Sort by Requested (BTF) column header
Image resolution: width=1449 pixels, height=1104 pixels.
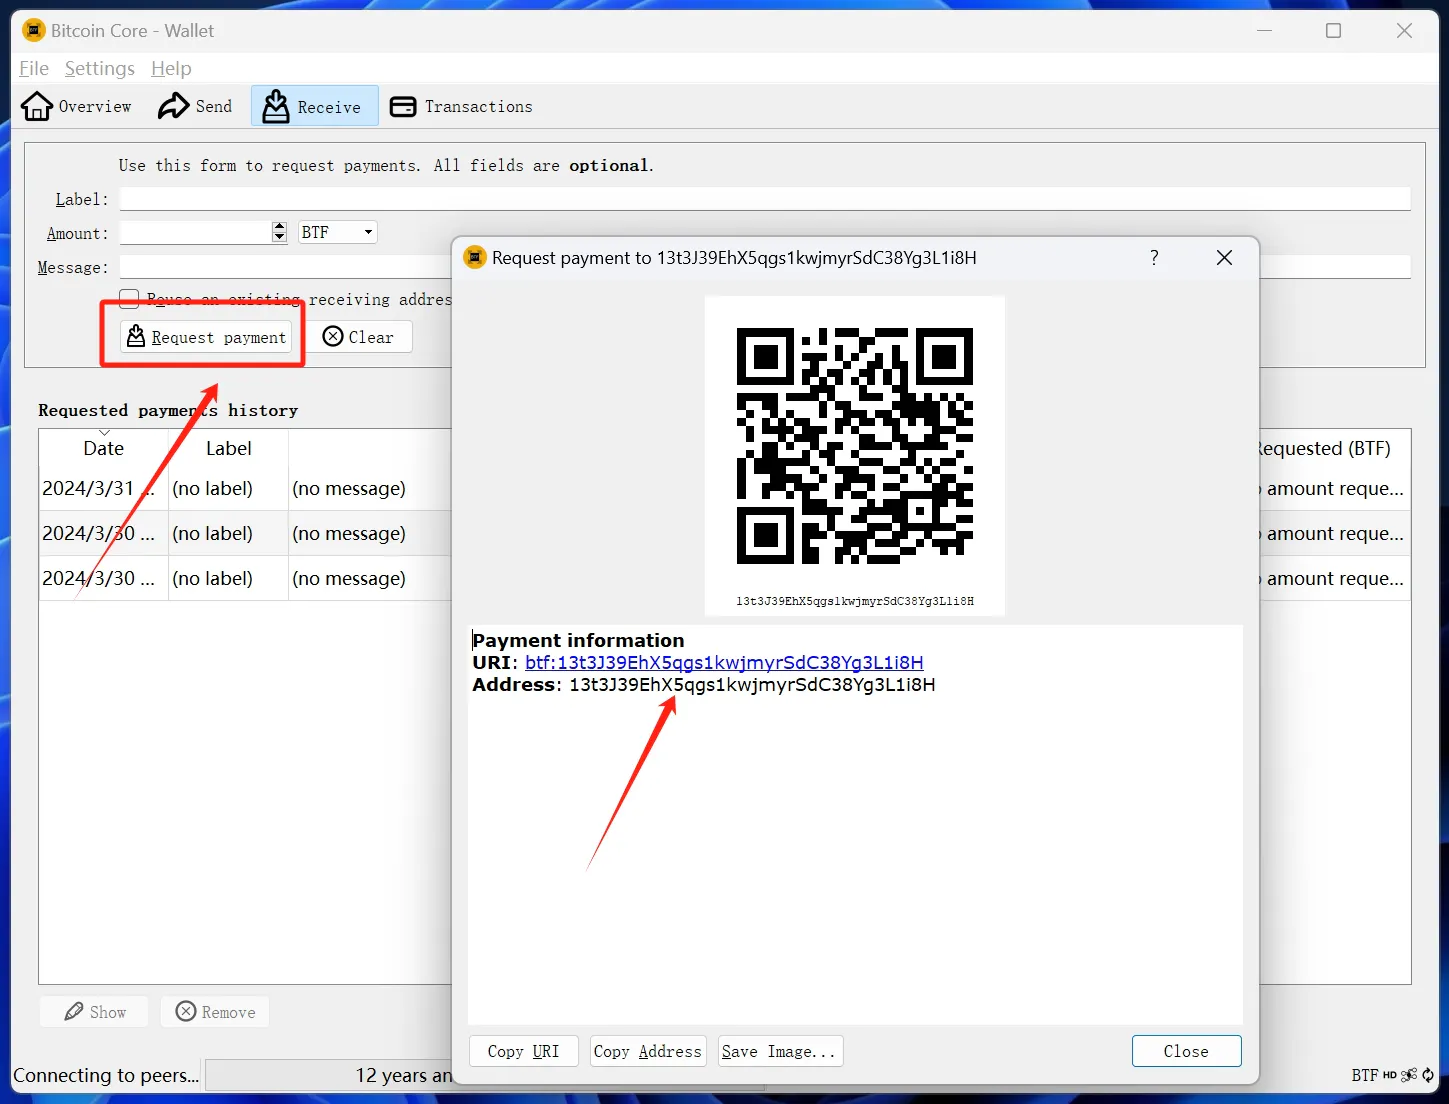click(1325, 448)
